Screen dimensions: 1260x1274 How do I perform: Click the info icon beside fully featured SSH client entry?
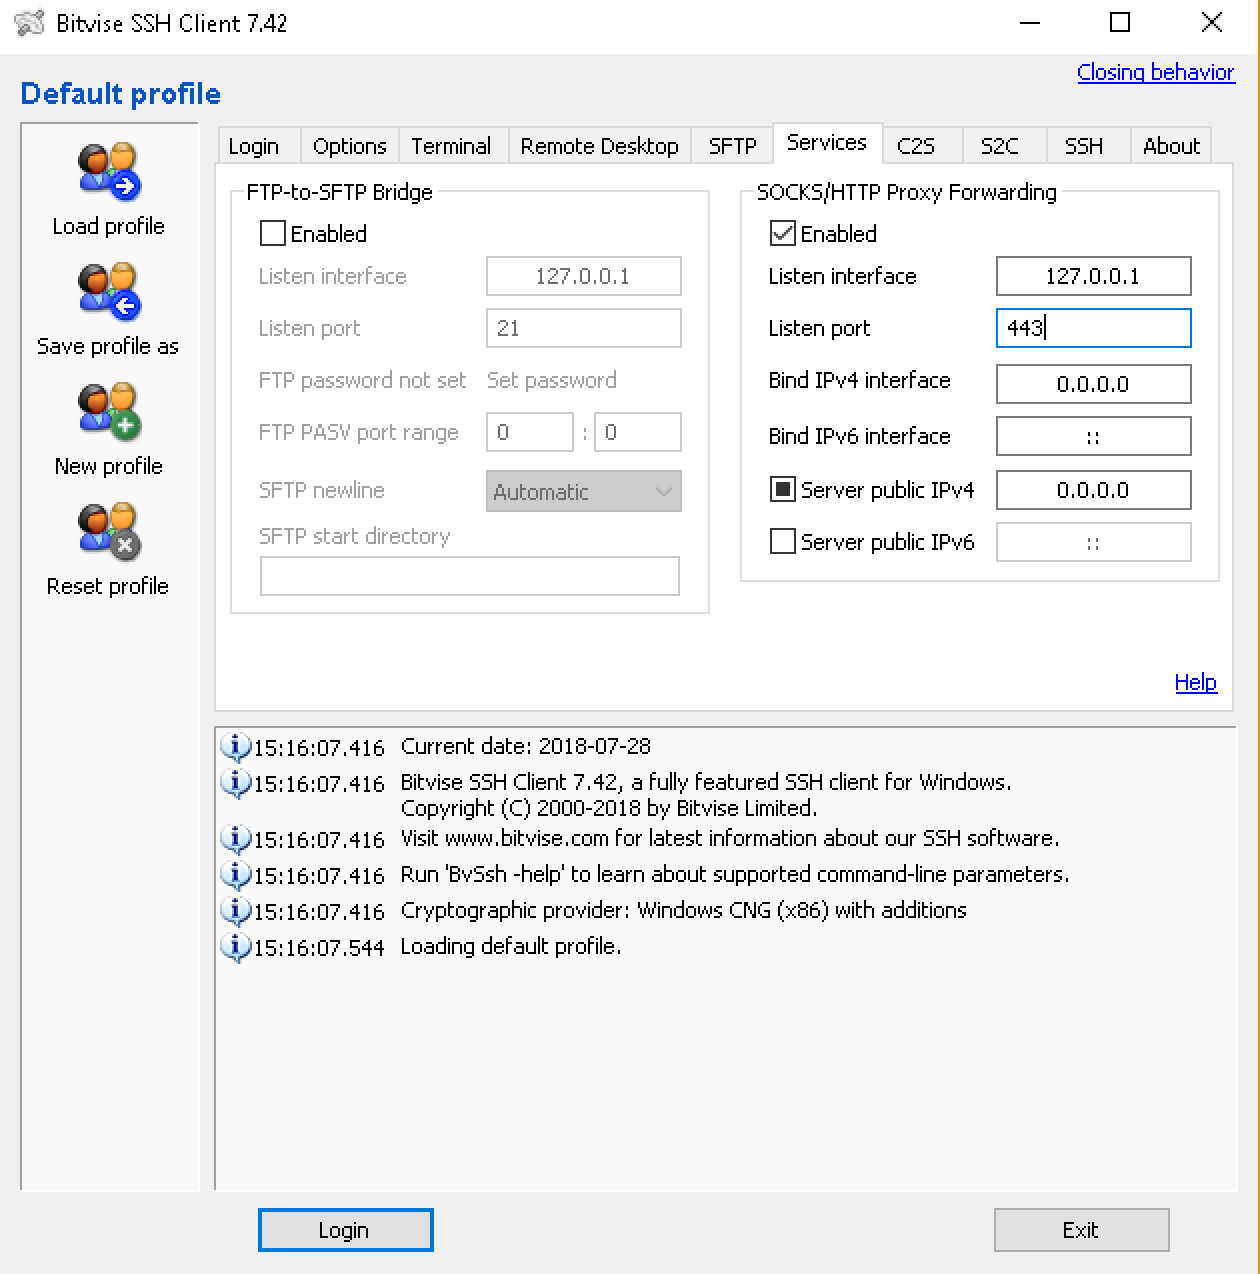235,783
